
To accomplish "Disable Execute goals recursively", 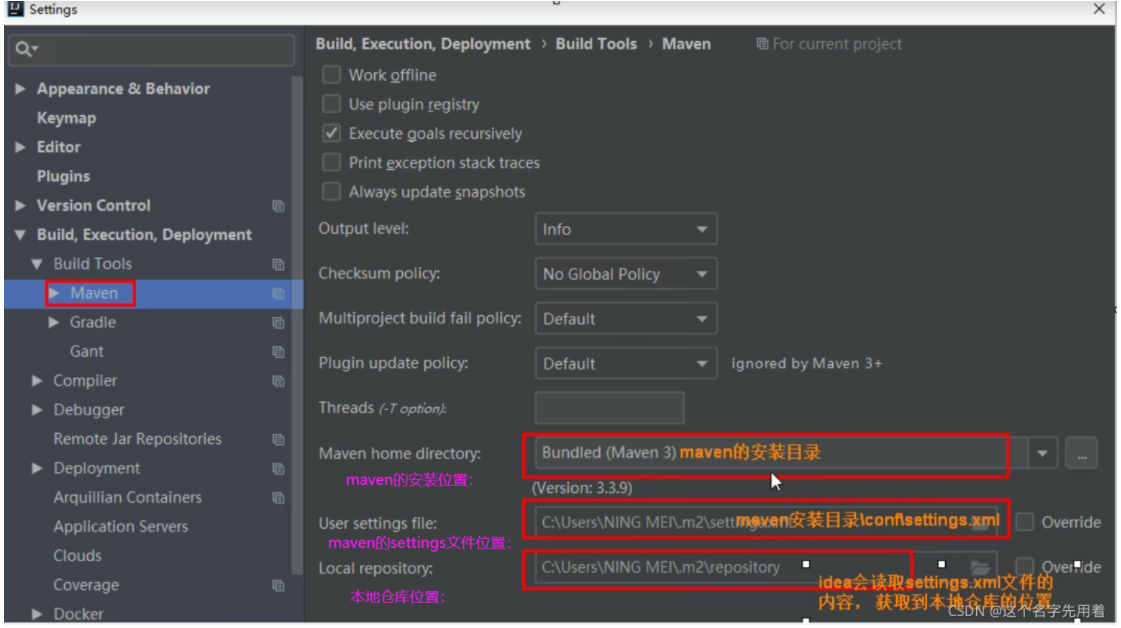I will (331, 133).
